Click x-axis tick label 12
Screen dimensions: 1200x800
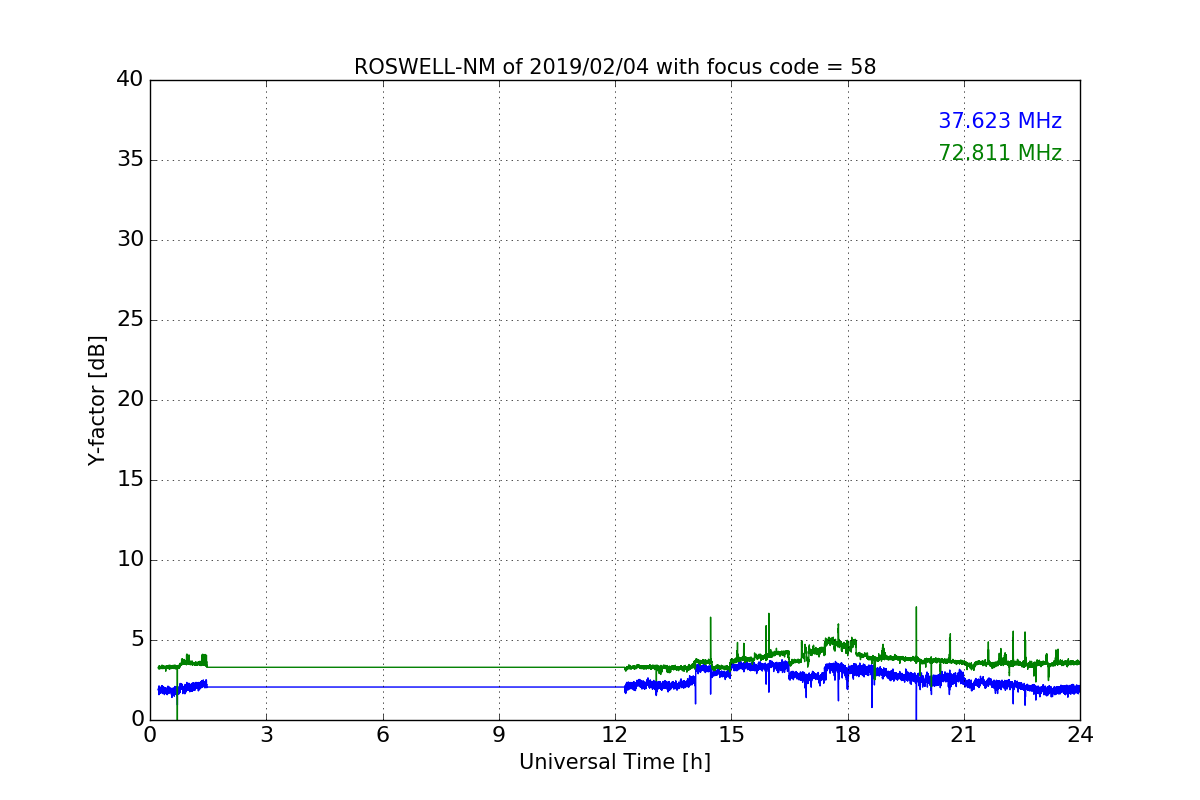coord(615,735)
